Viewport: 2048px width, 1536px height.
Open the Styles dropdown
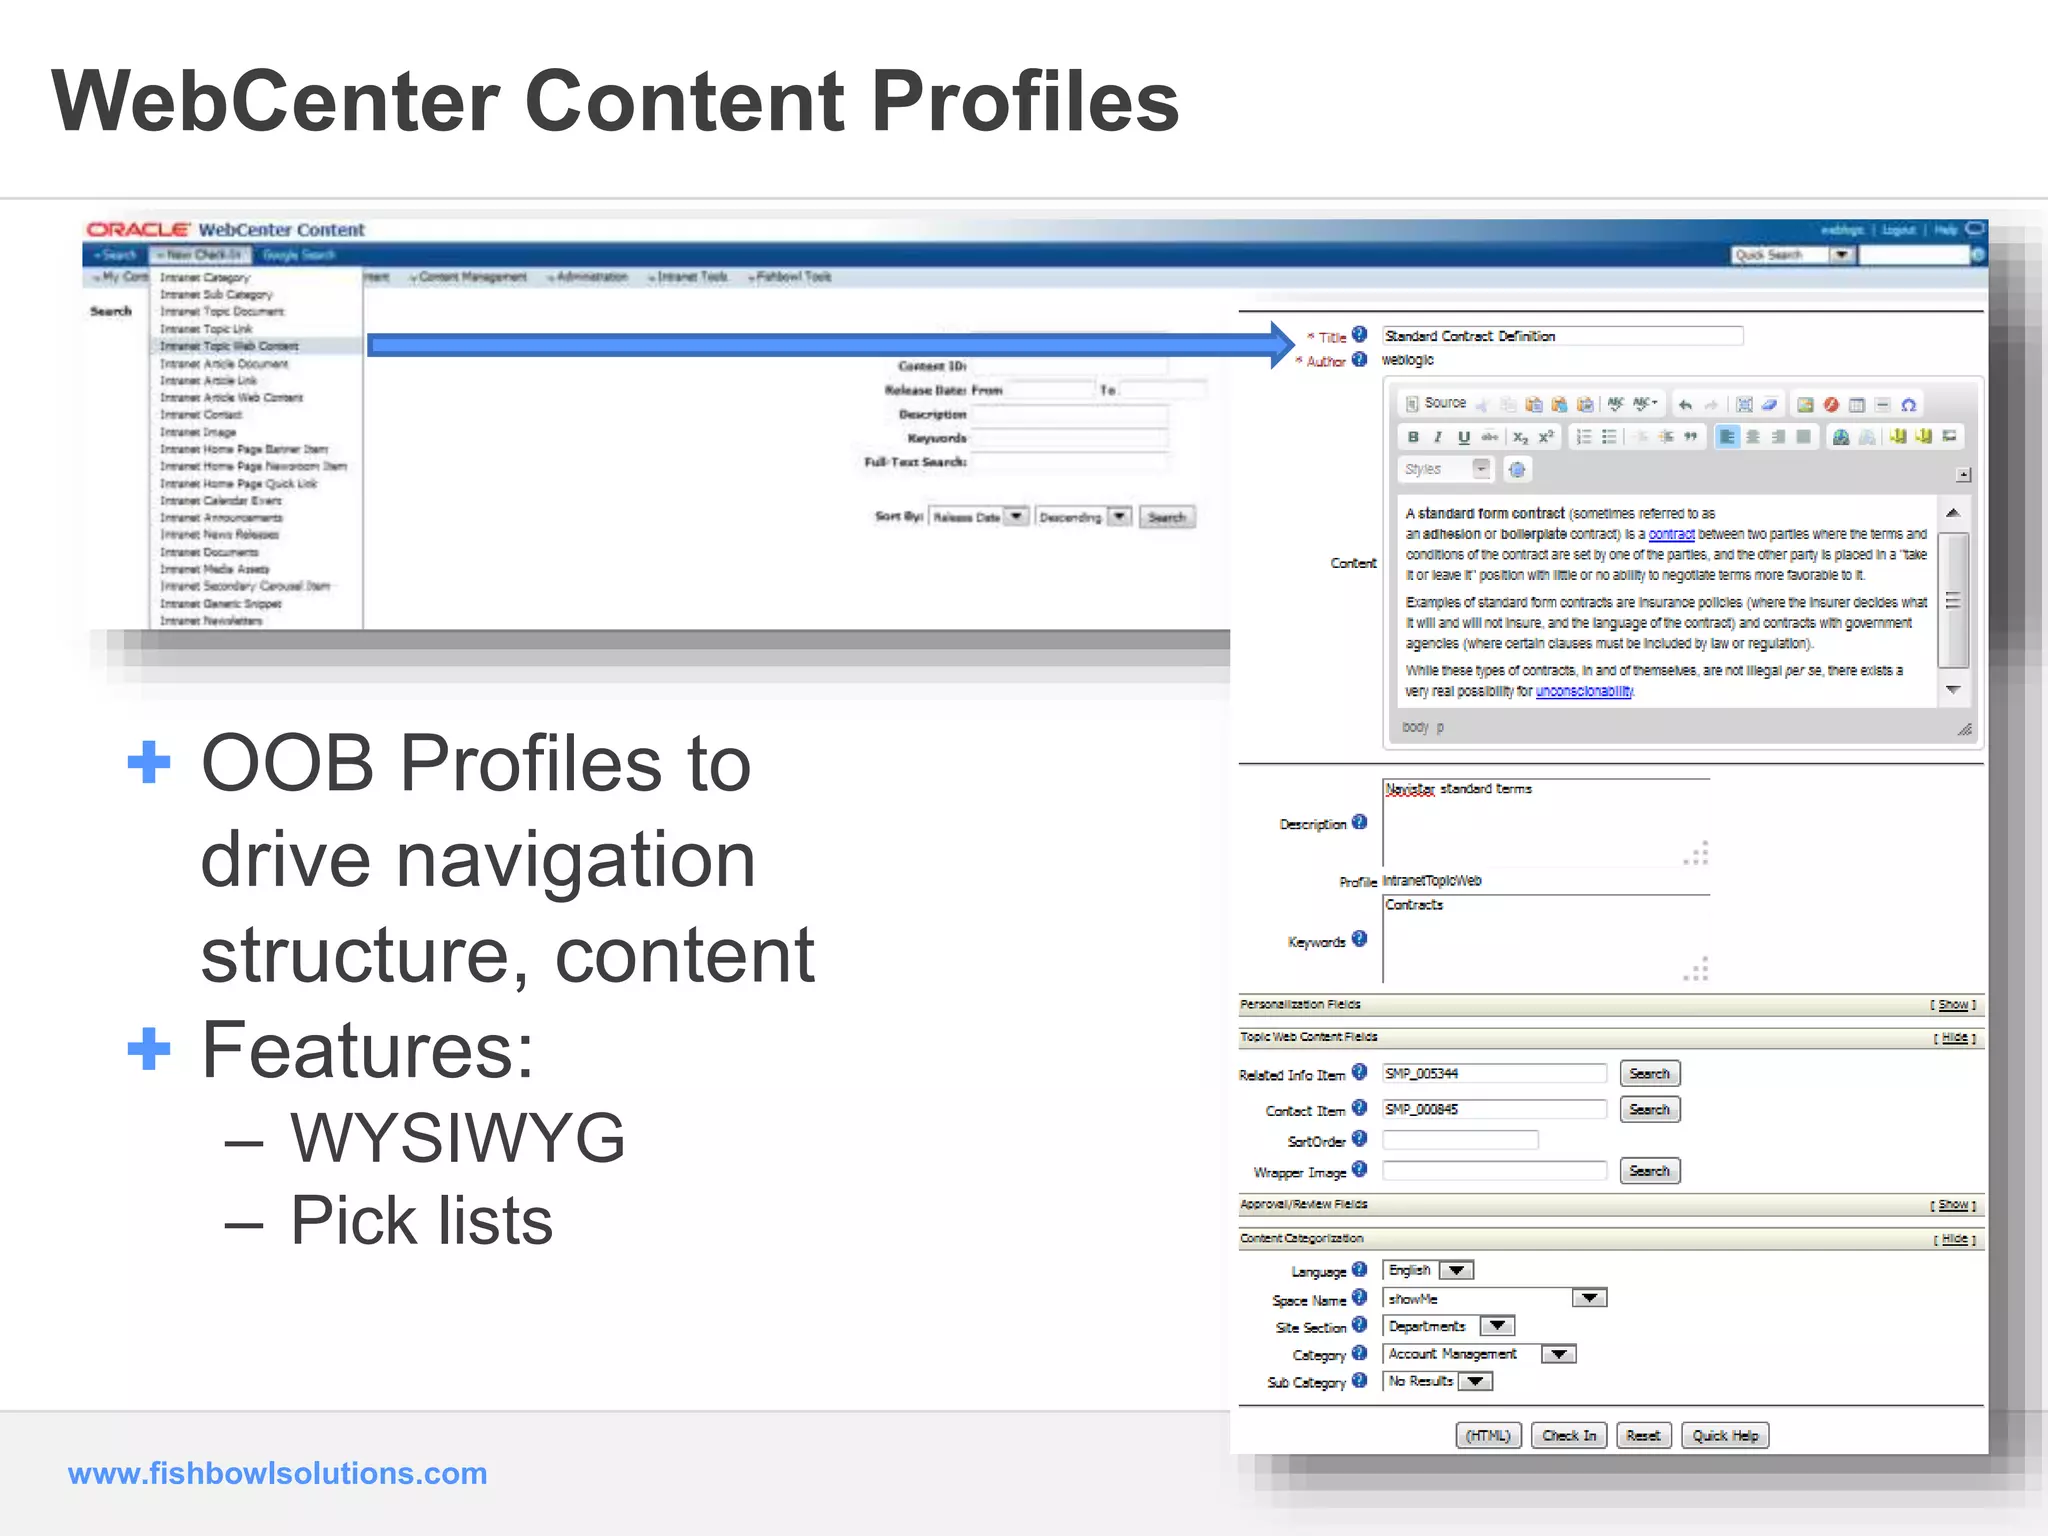1445,469
